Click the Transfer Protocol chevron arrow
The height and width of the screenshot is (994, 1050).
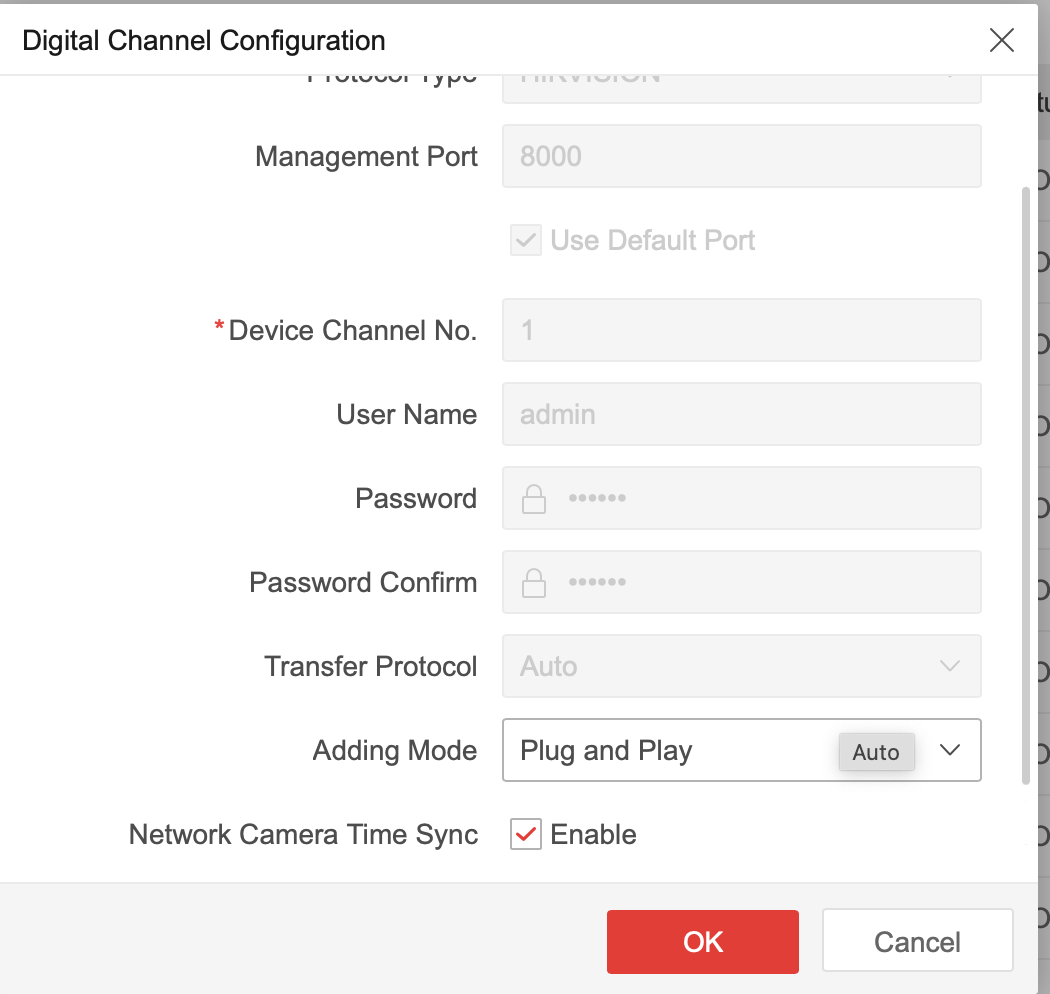coord(950,666)
